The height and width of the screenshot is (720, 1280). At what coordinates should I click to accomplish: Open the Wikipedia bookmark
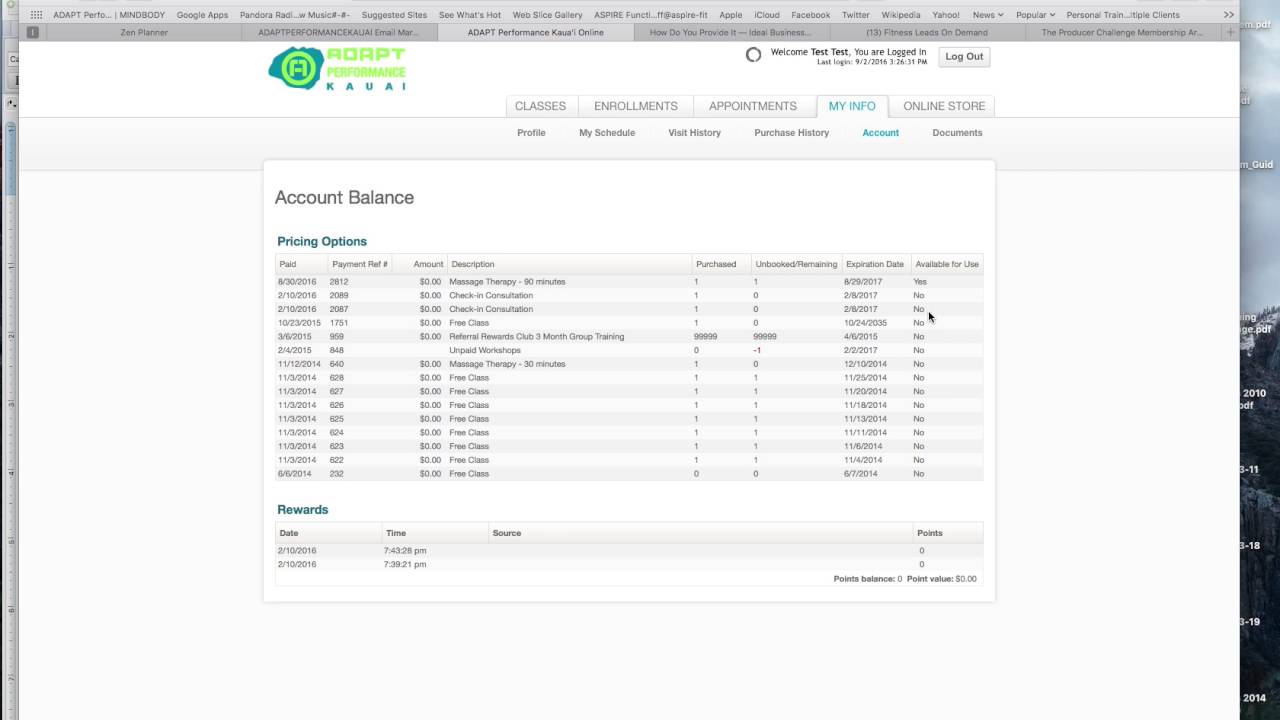point(901,15)
